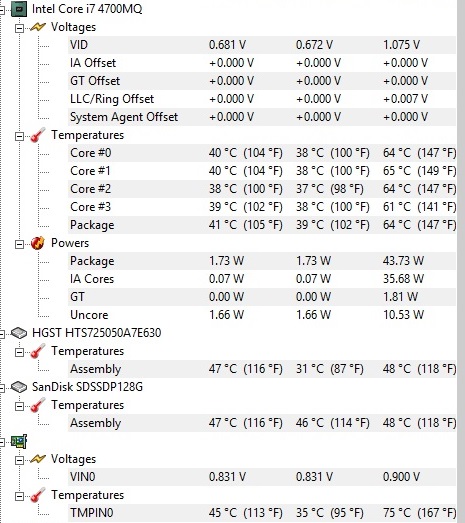This screenshot has height=523, width=465.
Task: Collapse the CPU Temperatures section
Action: (x=20, y=136)
